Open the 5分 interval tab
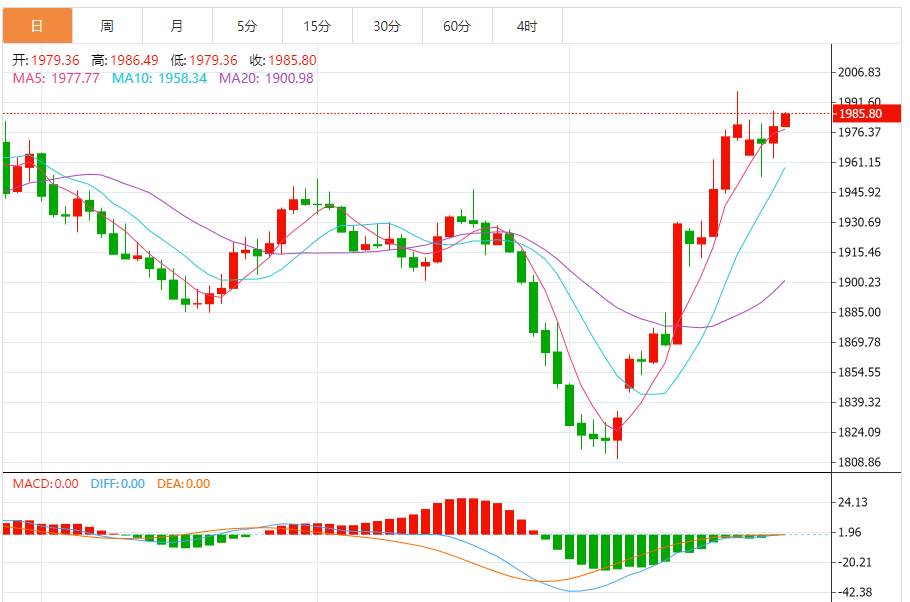This screenshot has width=910, height=602. click(x=247, y=26)
